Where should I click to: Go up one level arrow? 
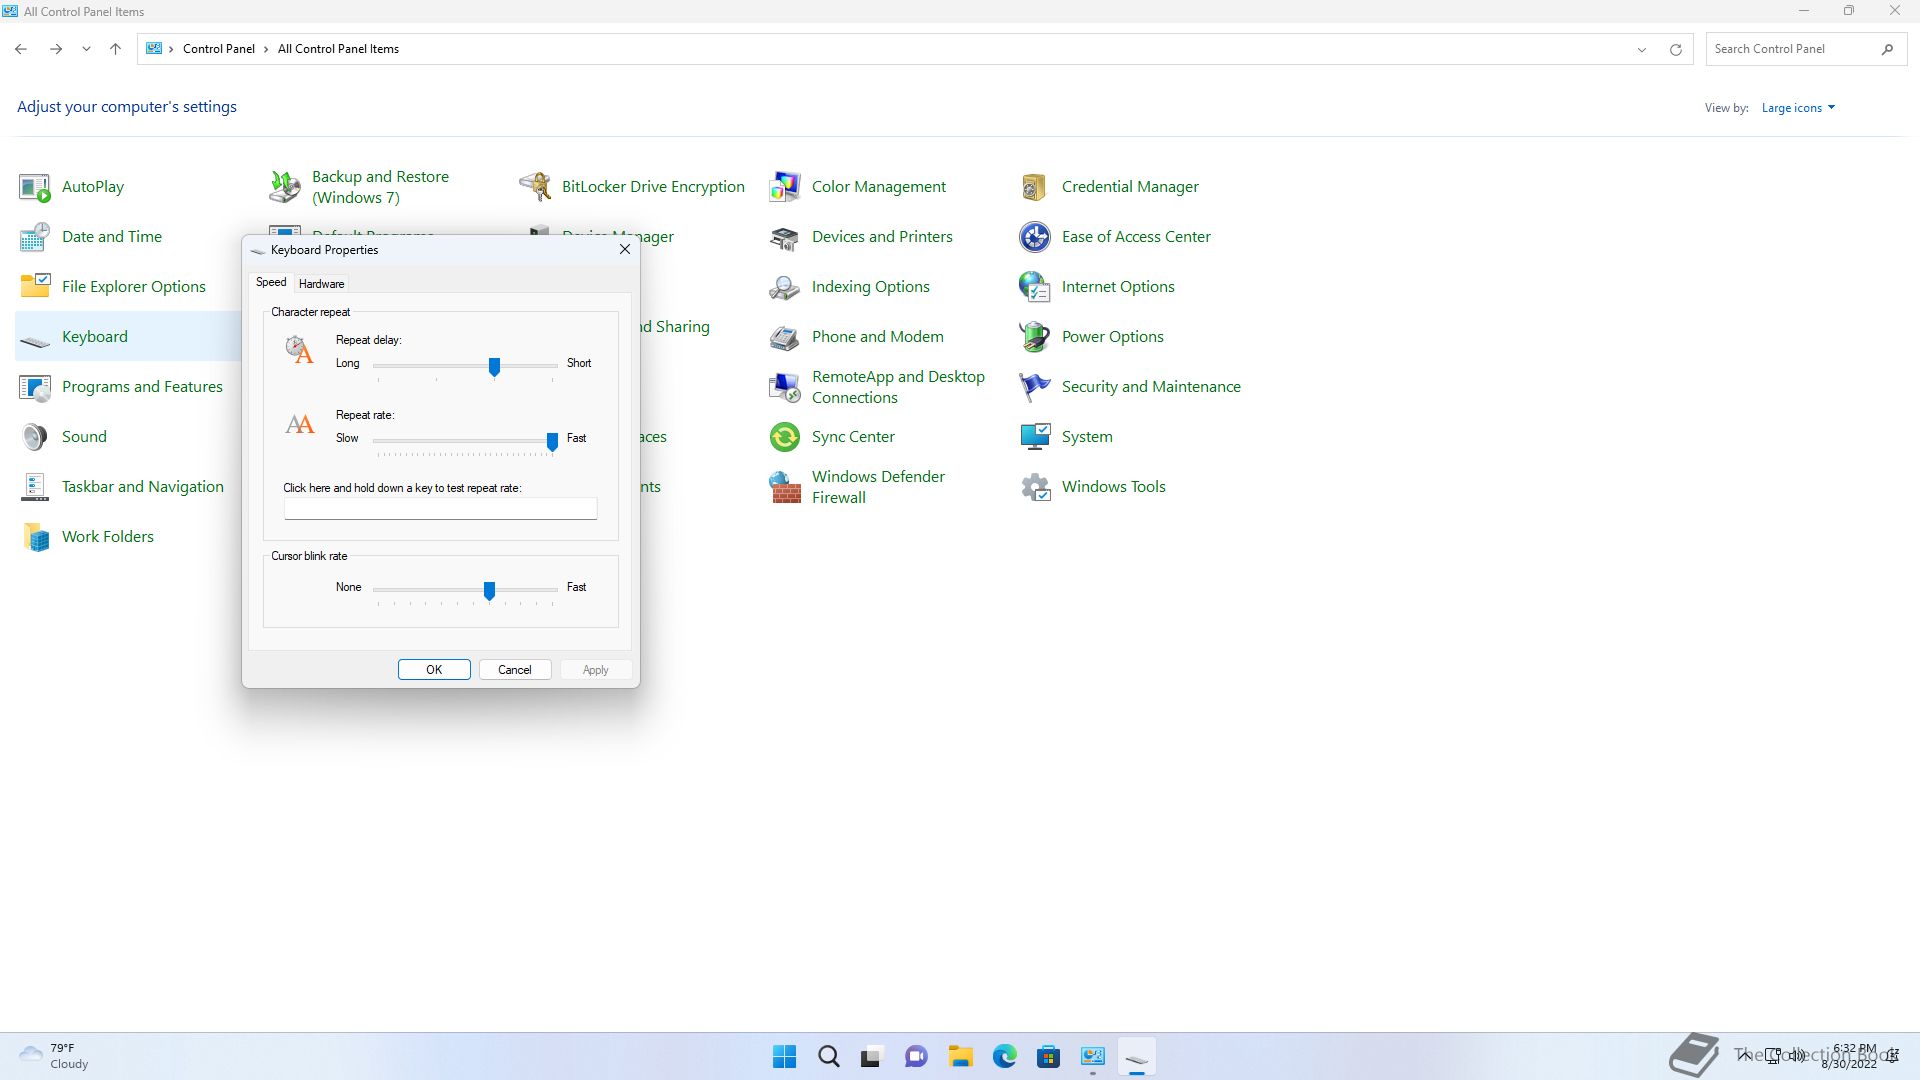[115, 49]
